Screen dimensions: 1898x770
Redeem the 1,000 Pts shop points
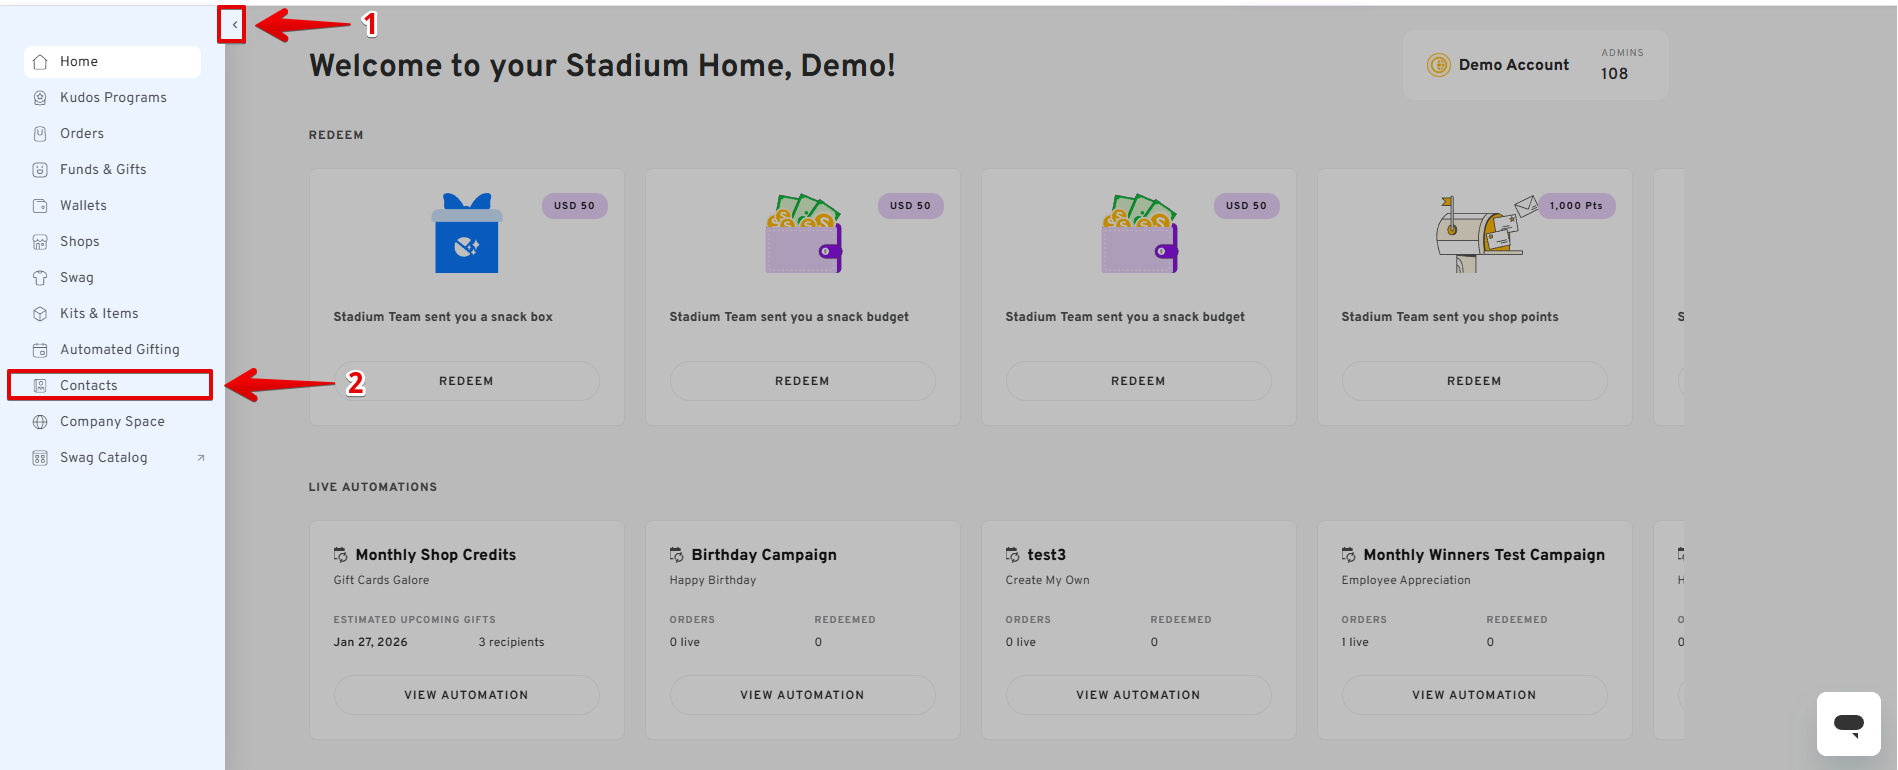click(x=1474, y=381)
